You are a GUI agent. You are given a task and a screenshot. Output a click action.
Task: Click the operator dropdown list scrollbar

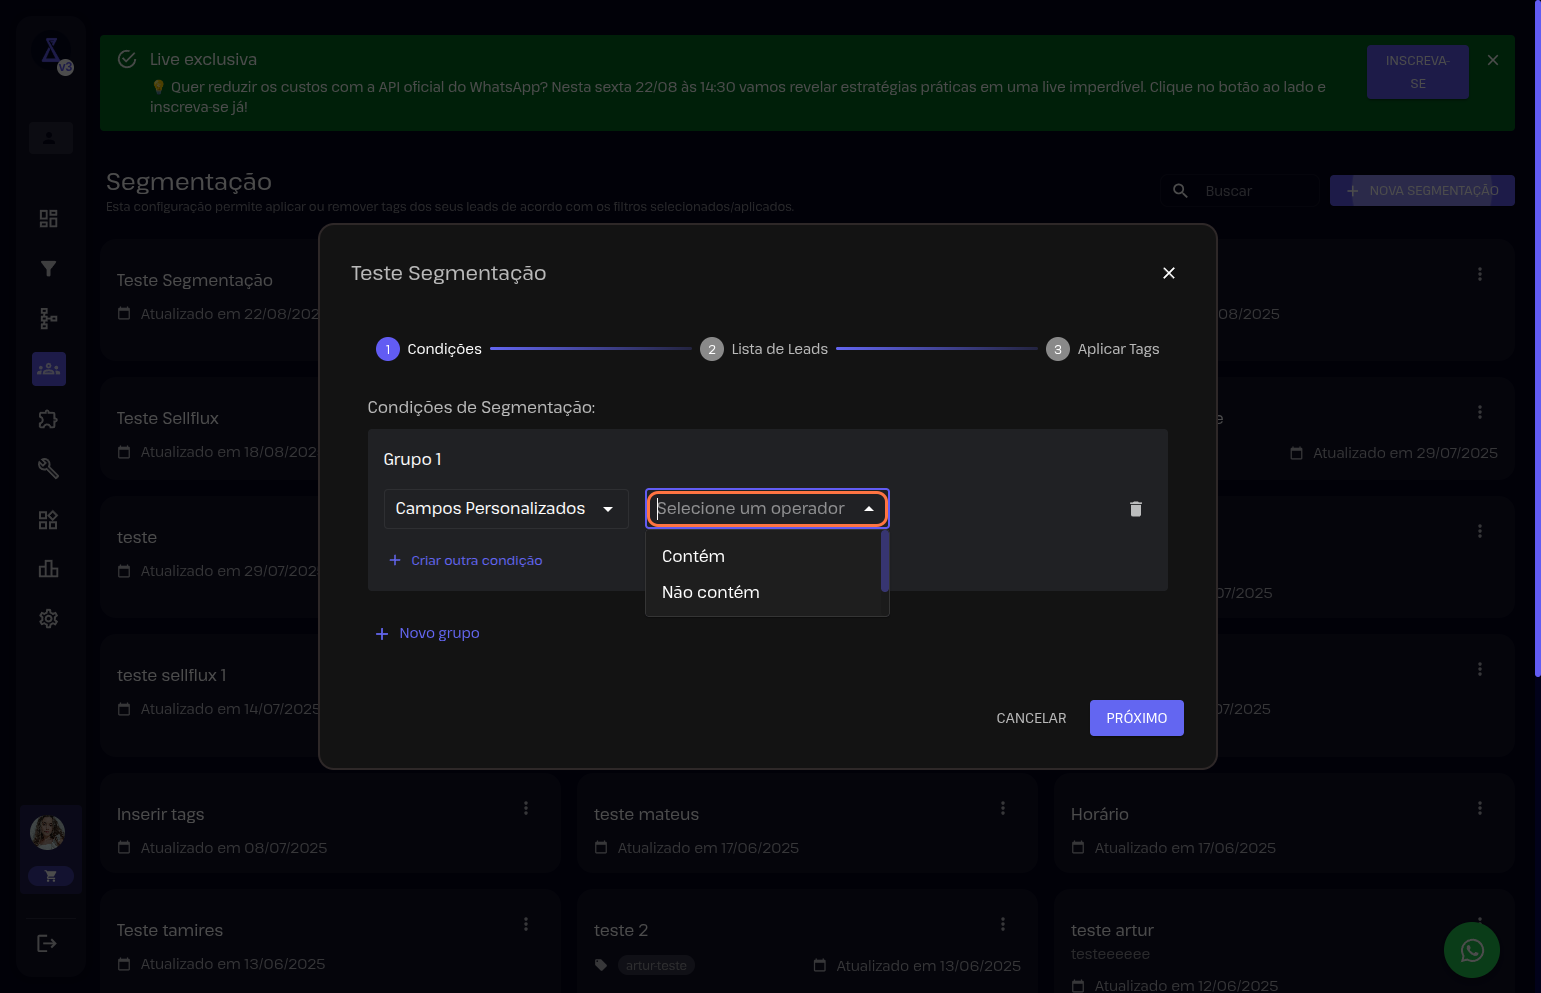(885, 560)
